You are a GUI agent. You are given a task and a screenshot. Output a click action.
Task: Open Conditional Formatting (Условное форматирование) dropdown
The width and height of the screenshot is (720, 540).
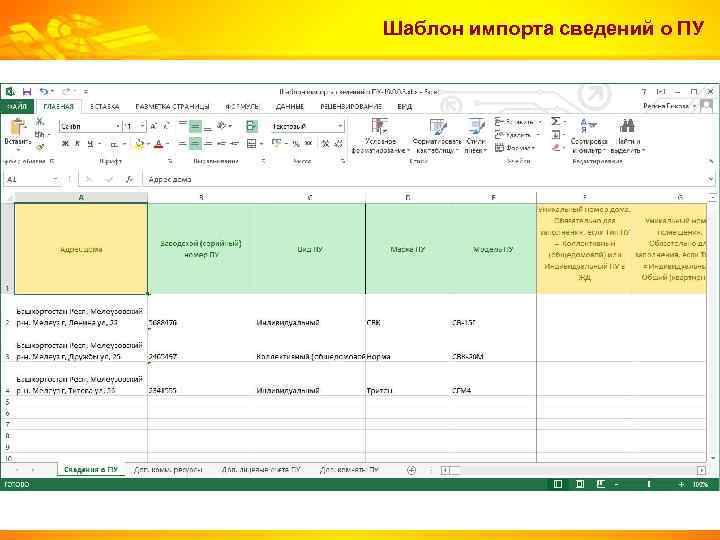click(380, 135)
